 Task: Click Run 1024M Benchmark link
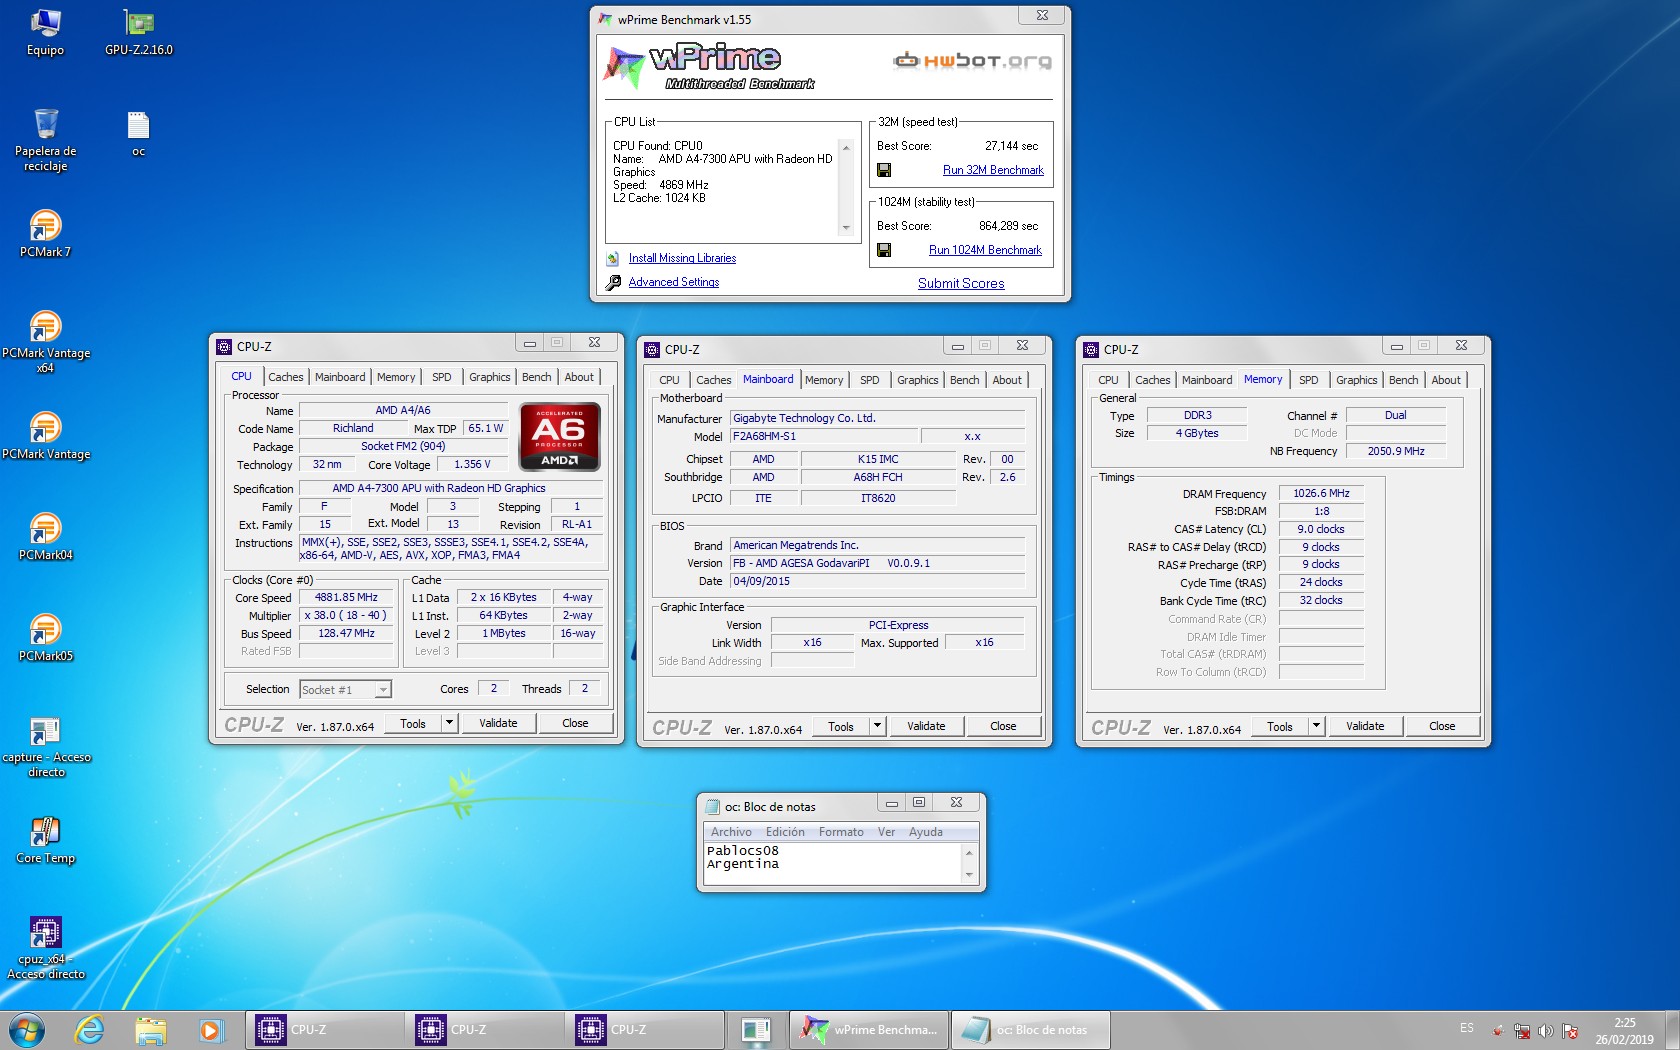pyautogui.click(x=985, y=250)
